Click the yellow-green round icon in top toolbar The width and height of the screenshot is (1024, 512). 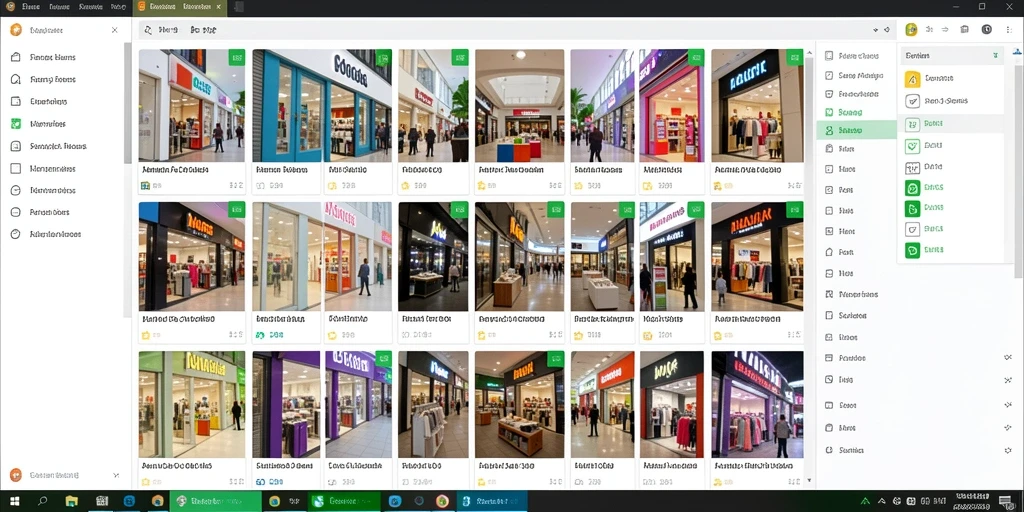(x=912, y=29)
